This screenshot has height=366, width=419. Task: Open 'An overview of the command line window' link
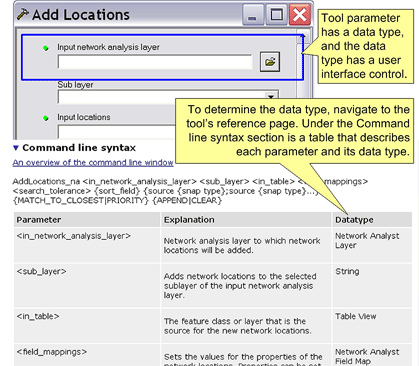coord(93,163)
